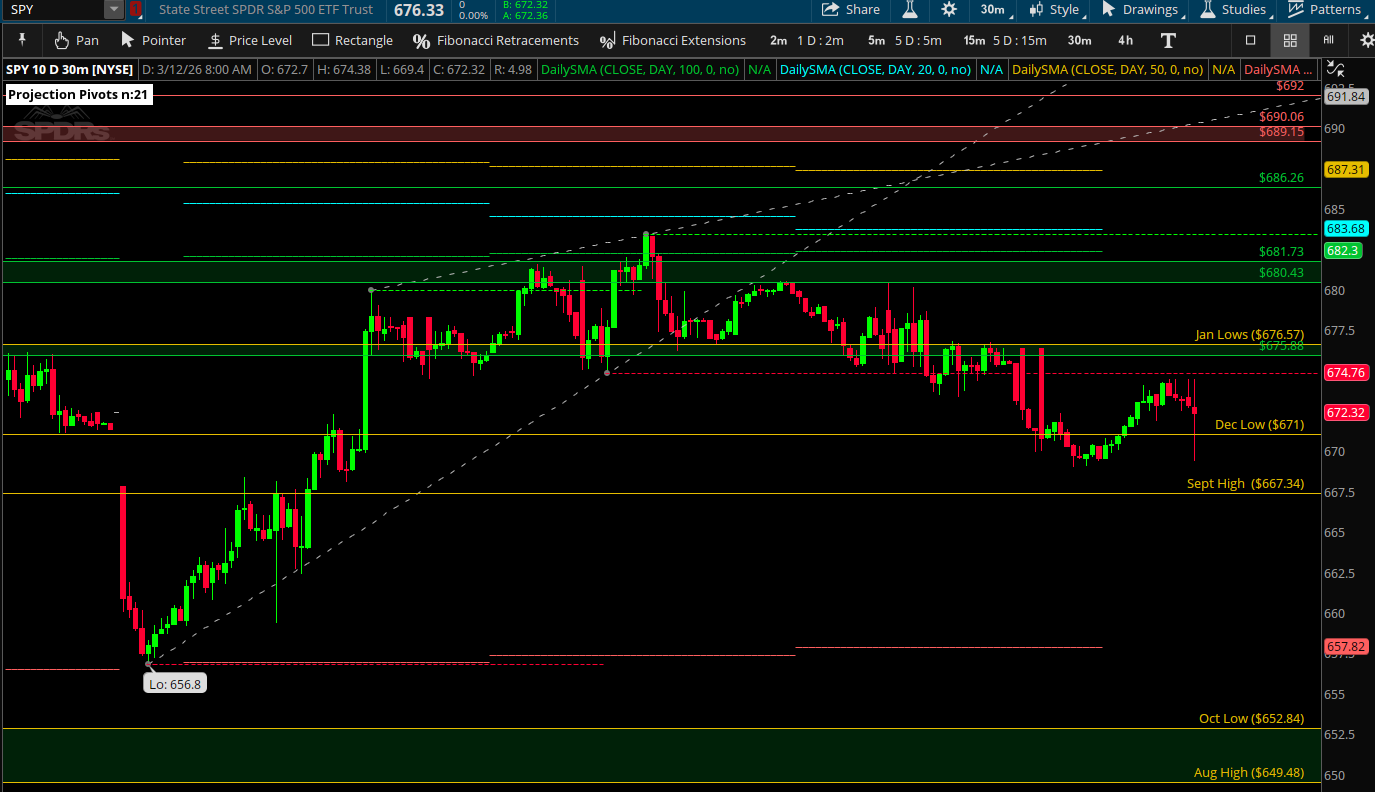Click the 'DailySMA (CLOSE, DAY, 50, 0, no)' study label
The height and width of the screenshot is (792, 1375).
(x=1108, y=69)
